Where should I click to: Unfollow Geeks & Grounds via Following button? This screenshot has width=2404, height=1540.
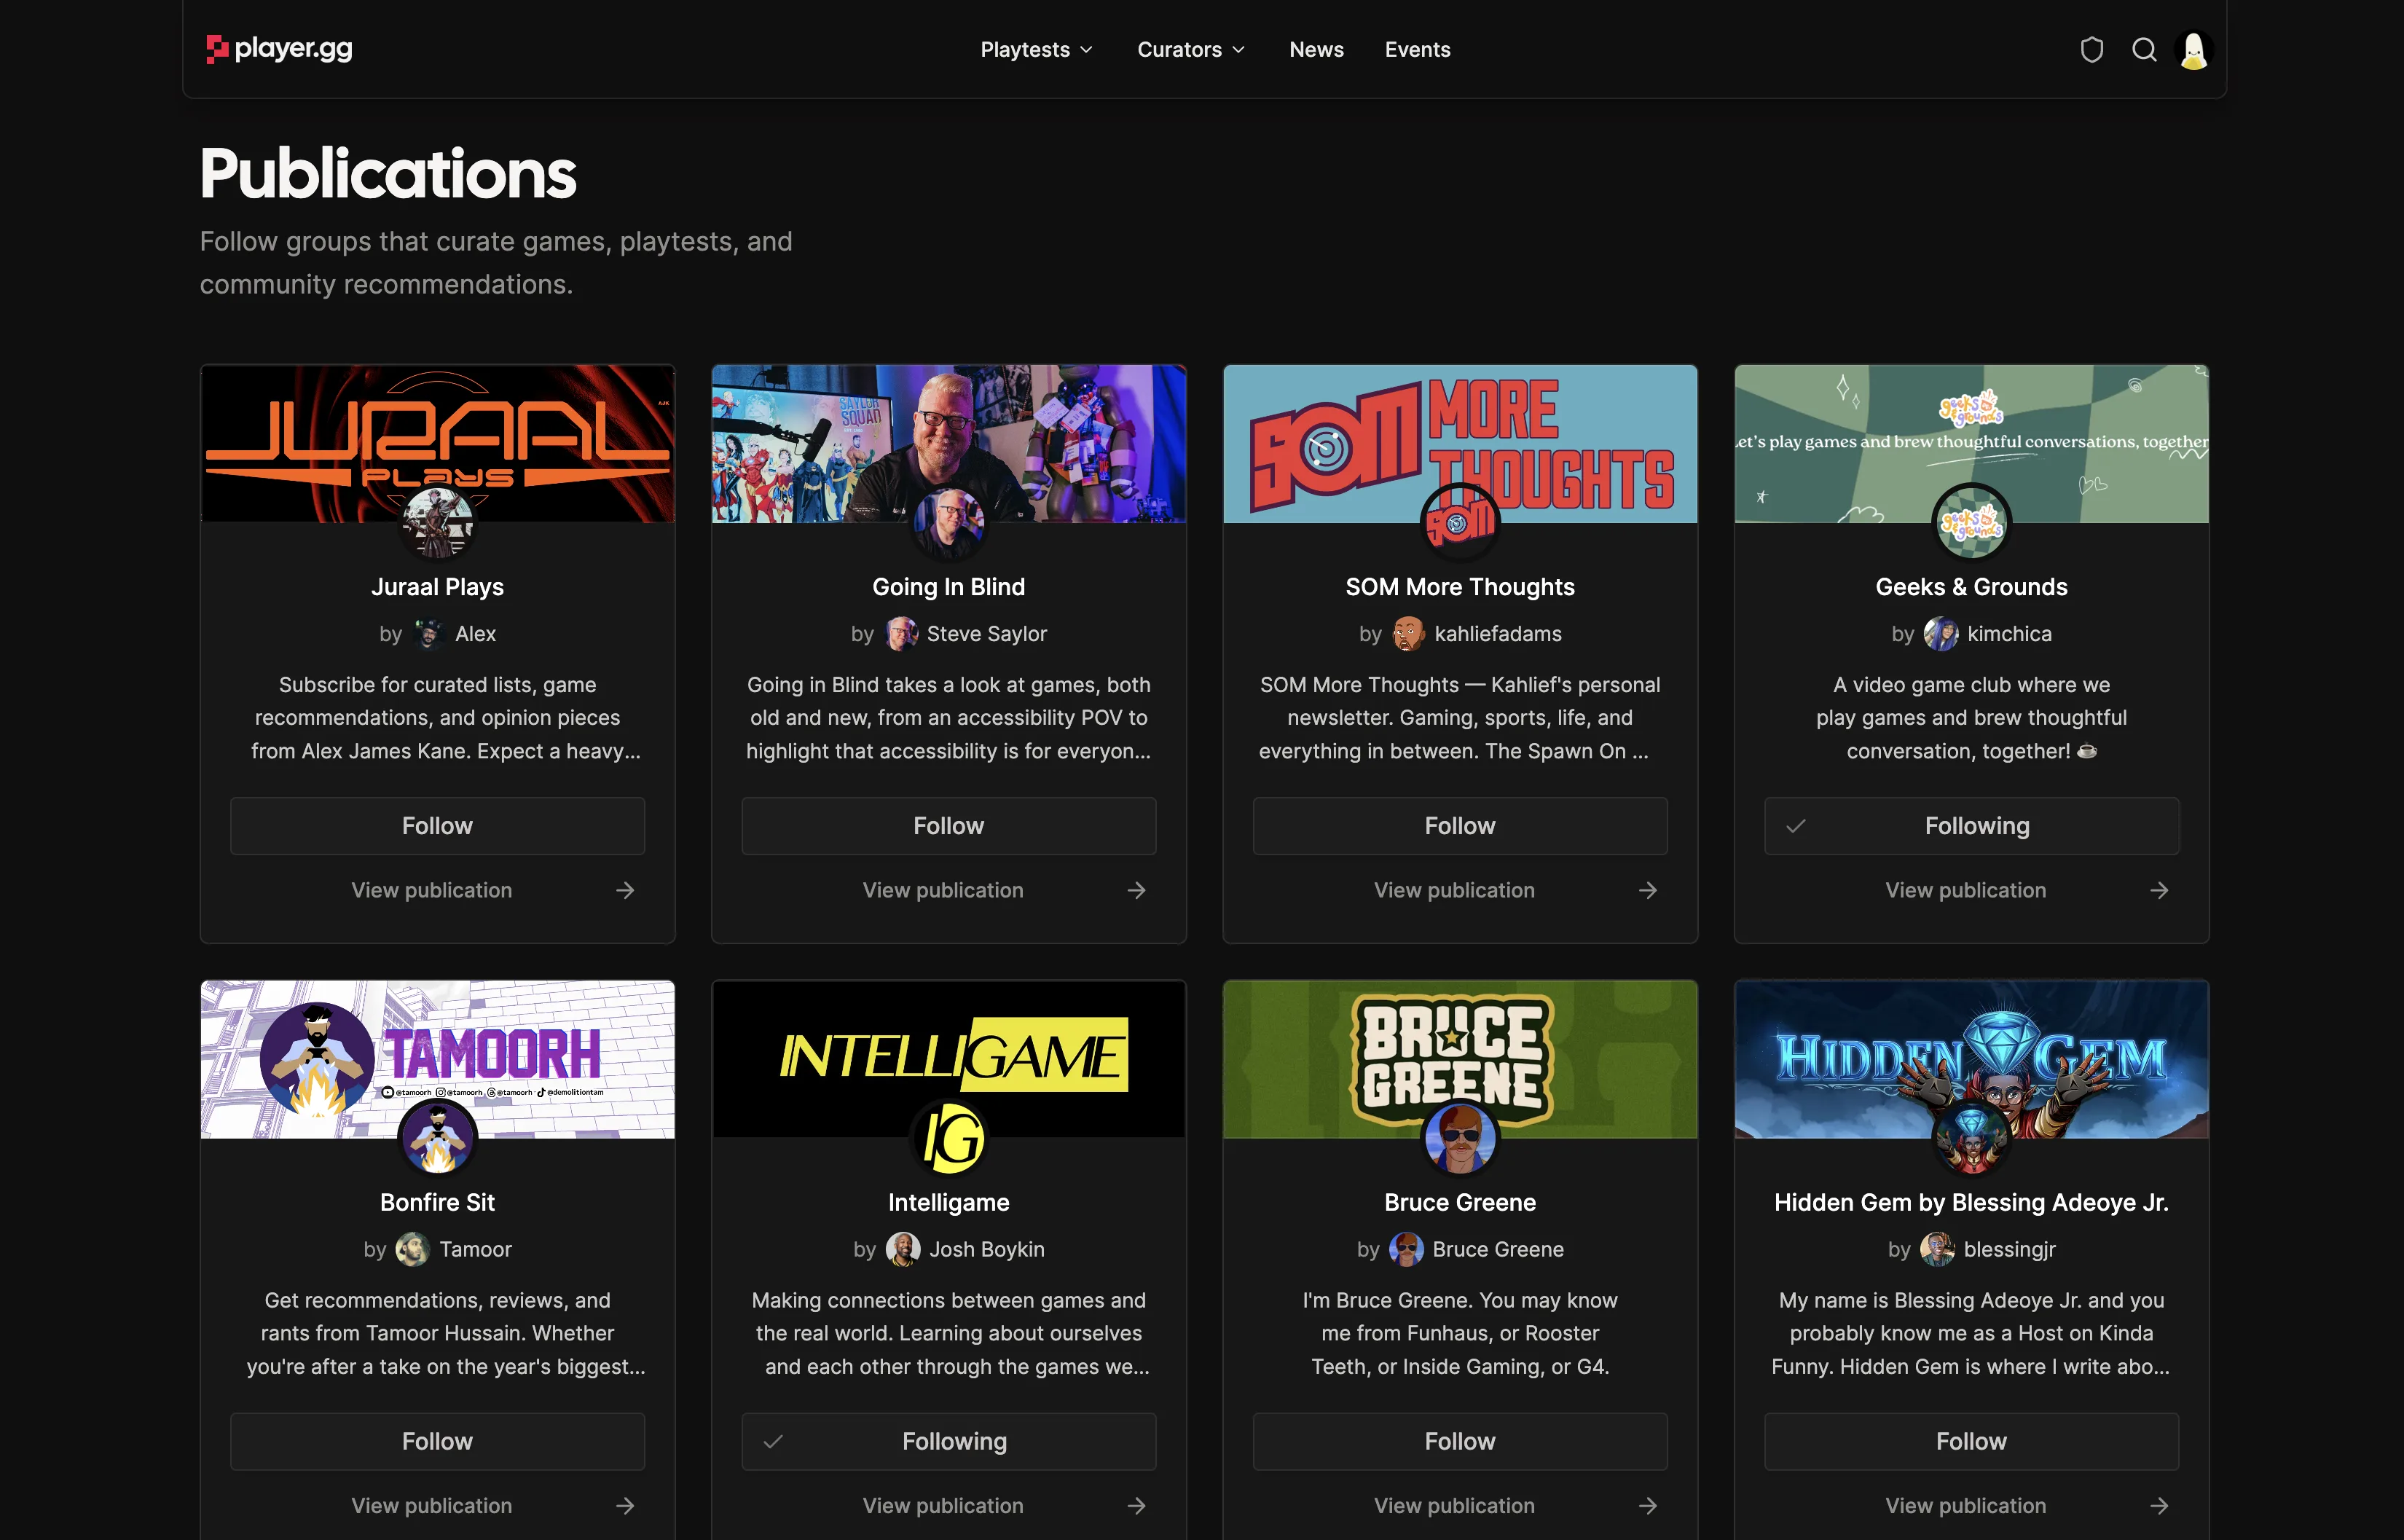pyautogui.click(x=1971, y=826)
